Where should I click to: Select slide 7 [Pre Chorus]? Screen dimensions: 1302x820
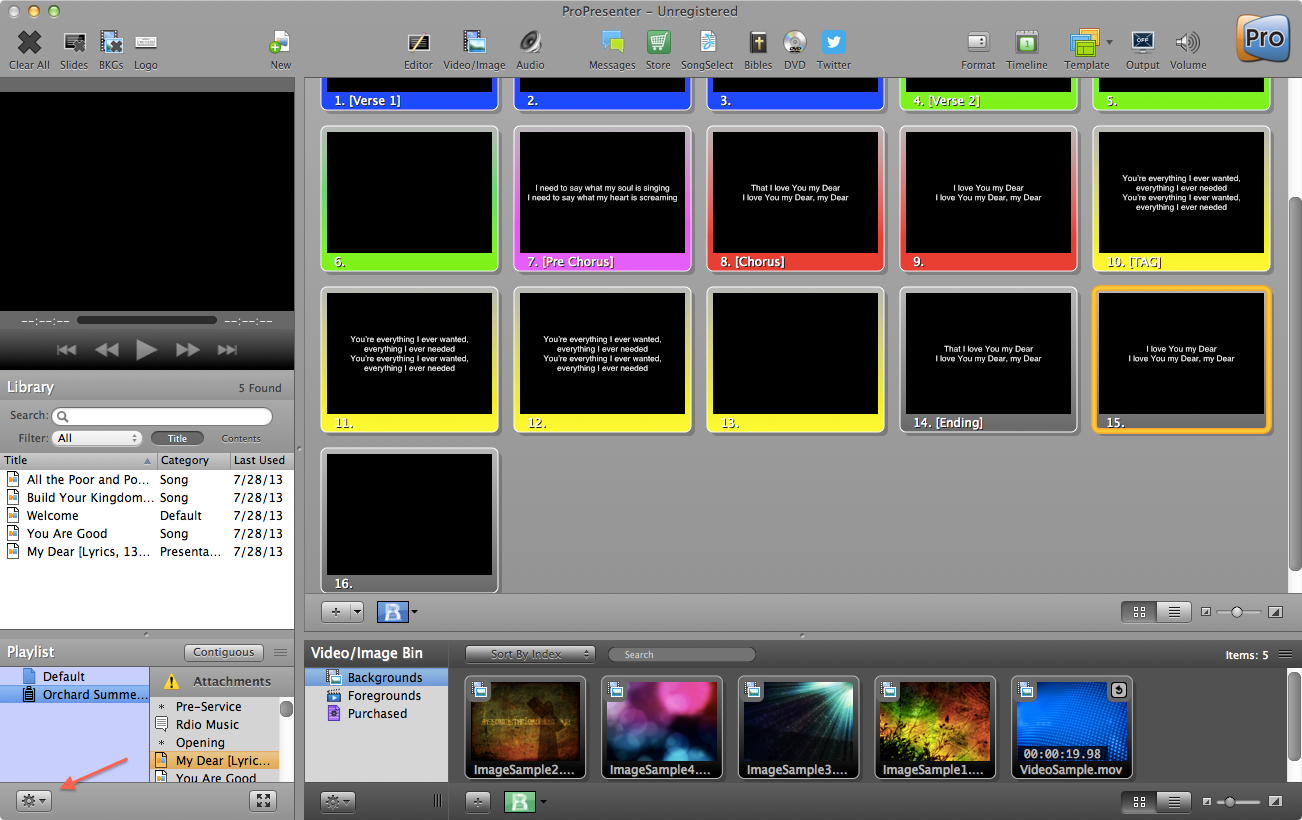point(602,198)
